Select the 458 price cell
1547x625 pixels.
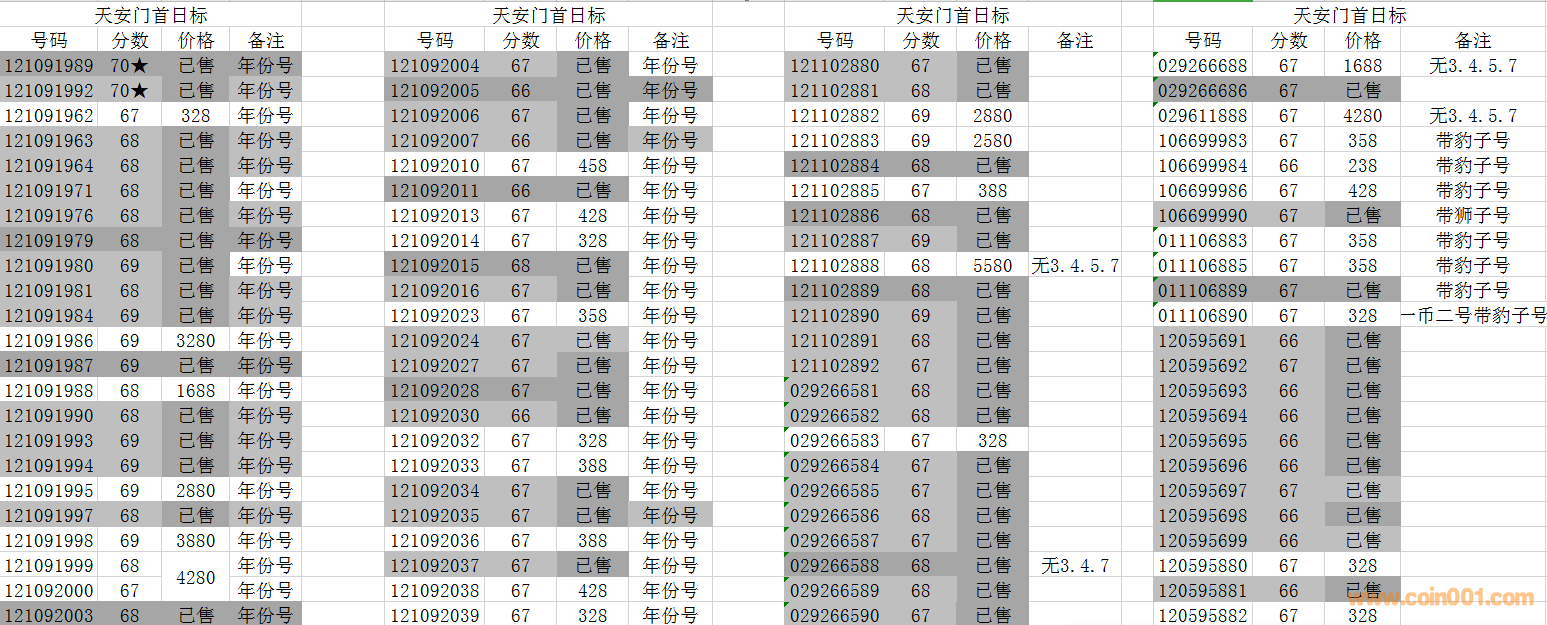point(592,166)
